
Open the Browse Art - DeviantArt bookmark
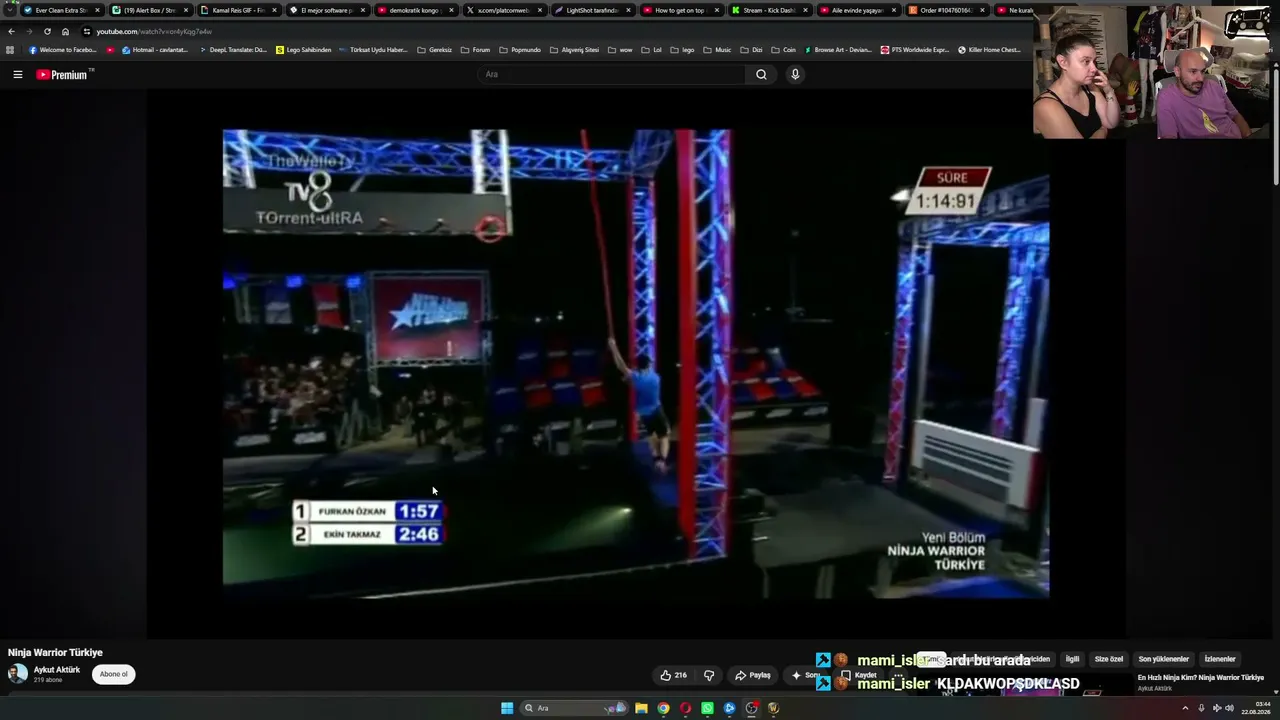click(x=837, y=50)
